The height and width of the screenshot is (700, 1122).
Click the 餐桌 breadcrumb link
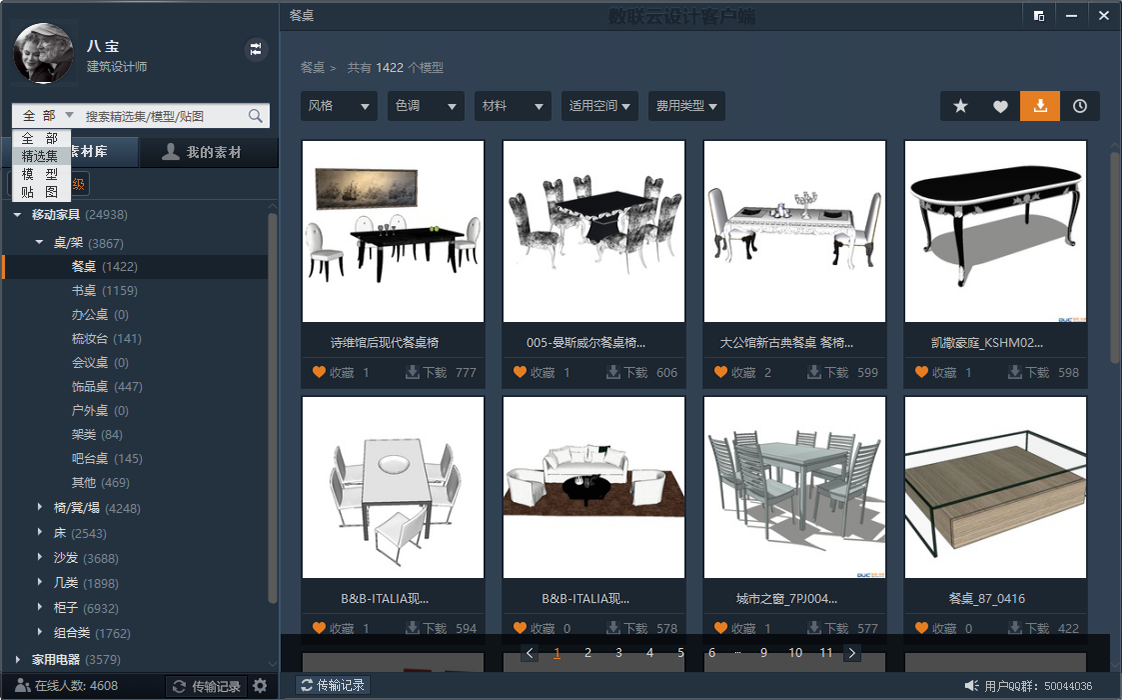[x=313, y=67]
